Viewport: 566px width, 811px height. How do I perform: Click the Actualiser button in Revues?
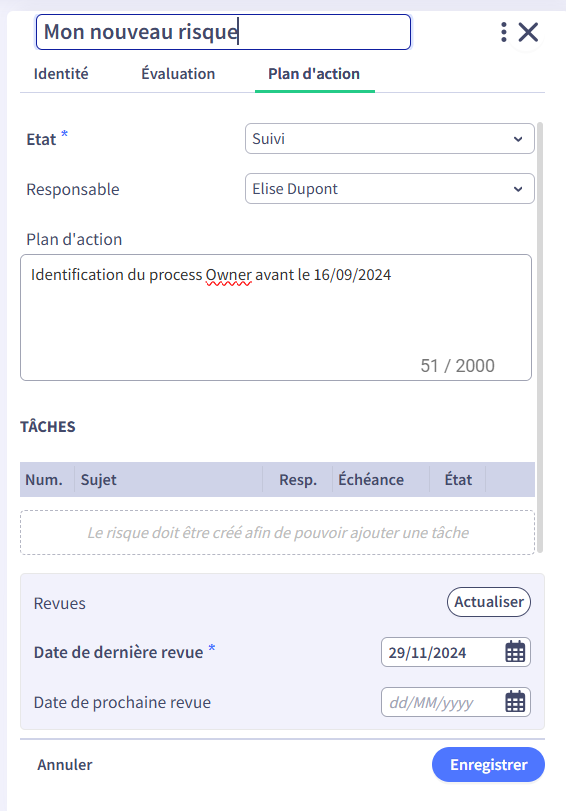(x=489, y=602)
